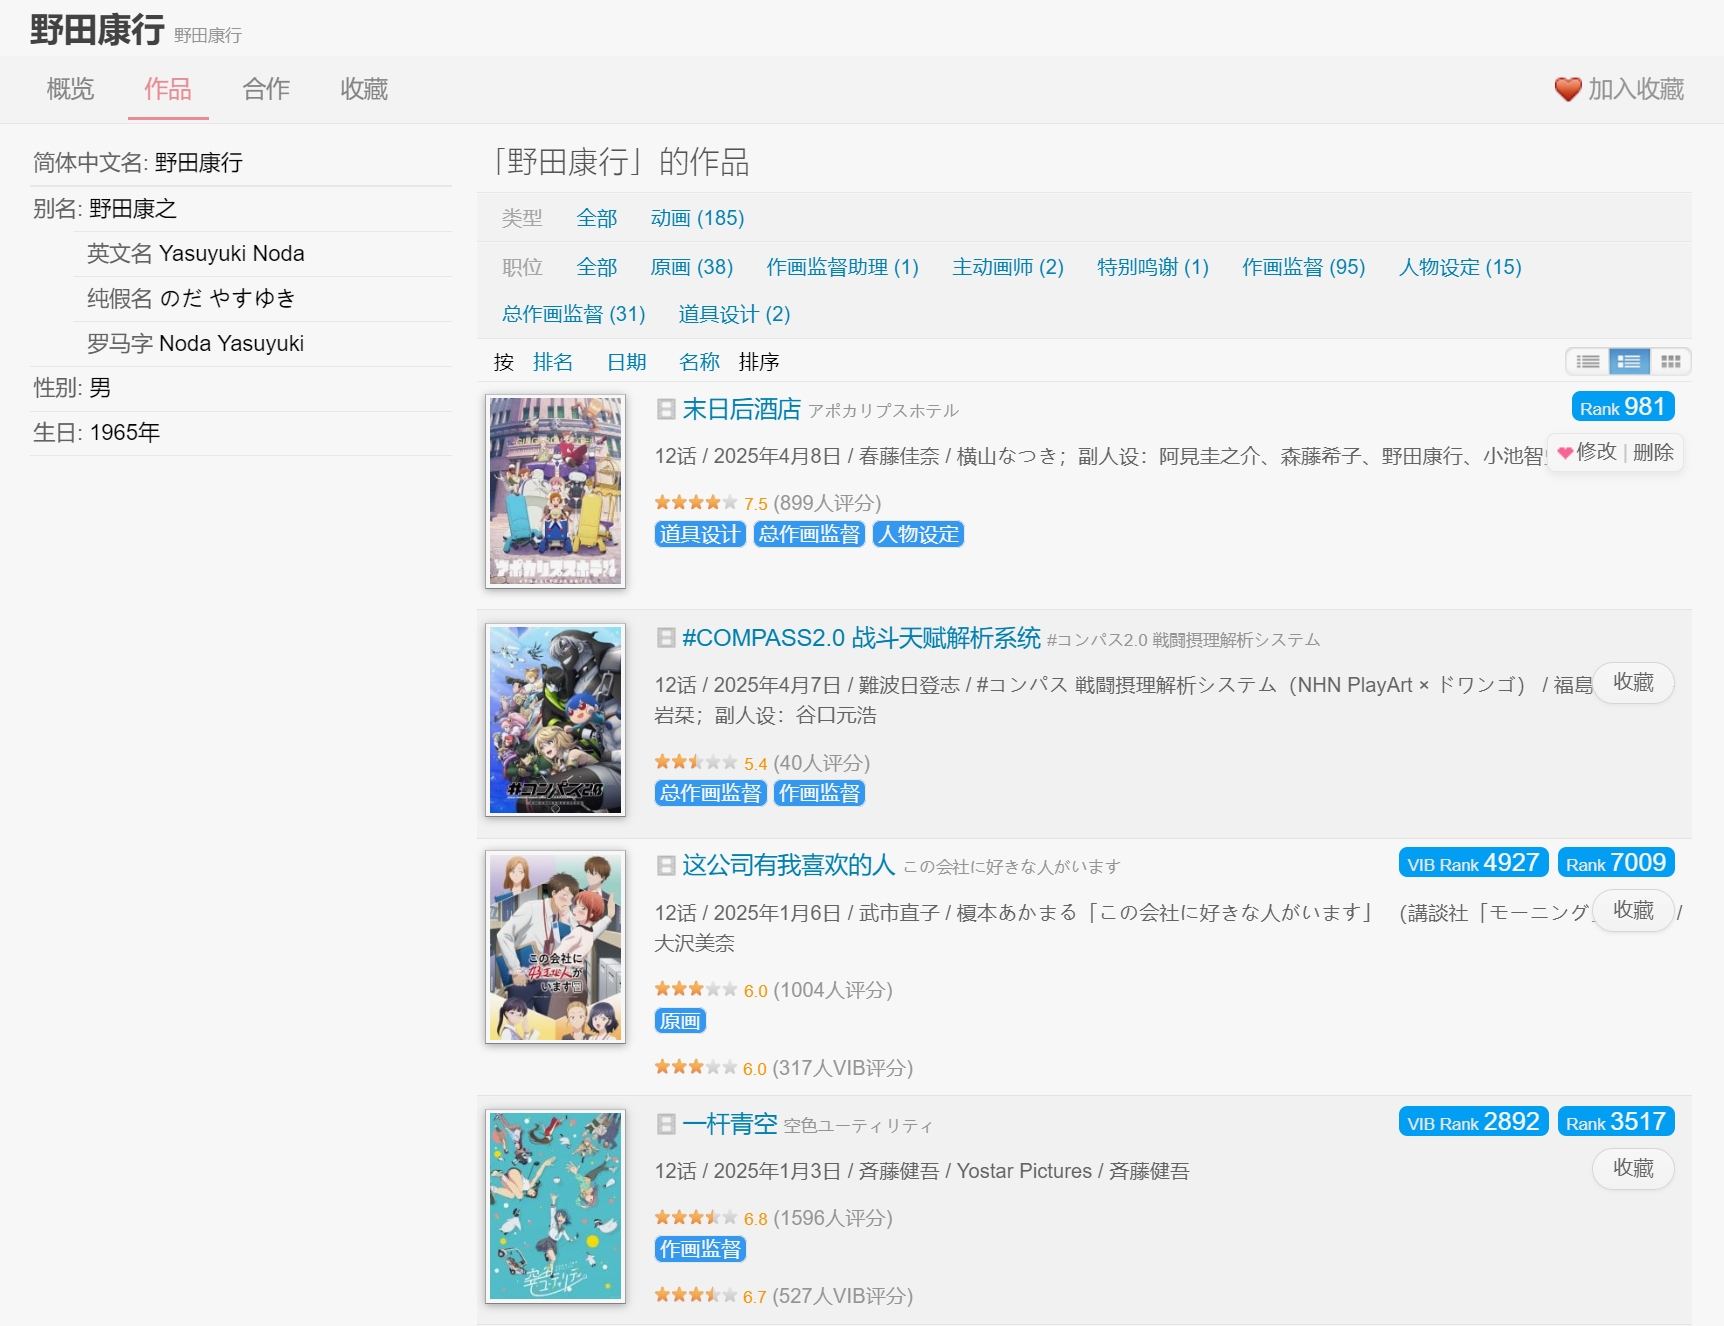
Task: Open the 末日后酒店 work page
Action: [x=741, y=409]
